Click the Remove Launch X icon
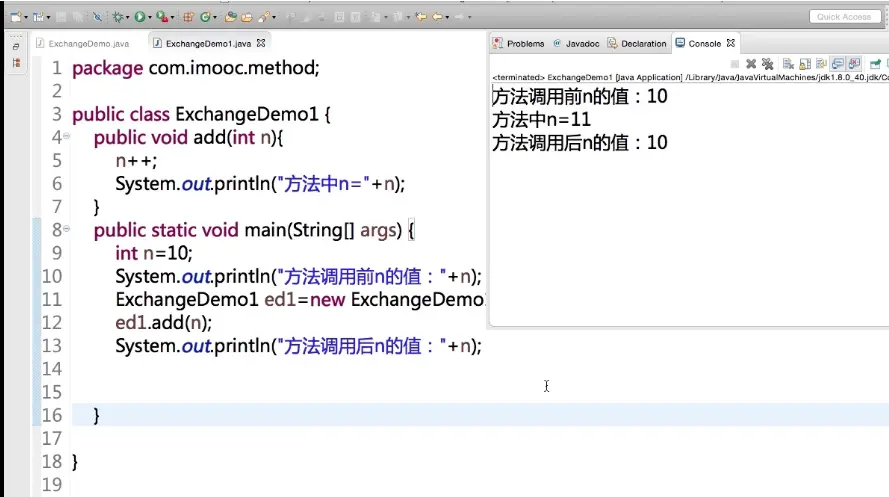889x497 pixels. click(x=751, y=64)
